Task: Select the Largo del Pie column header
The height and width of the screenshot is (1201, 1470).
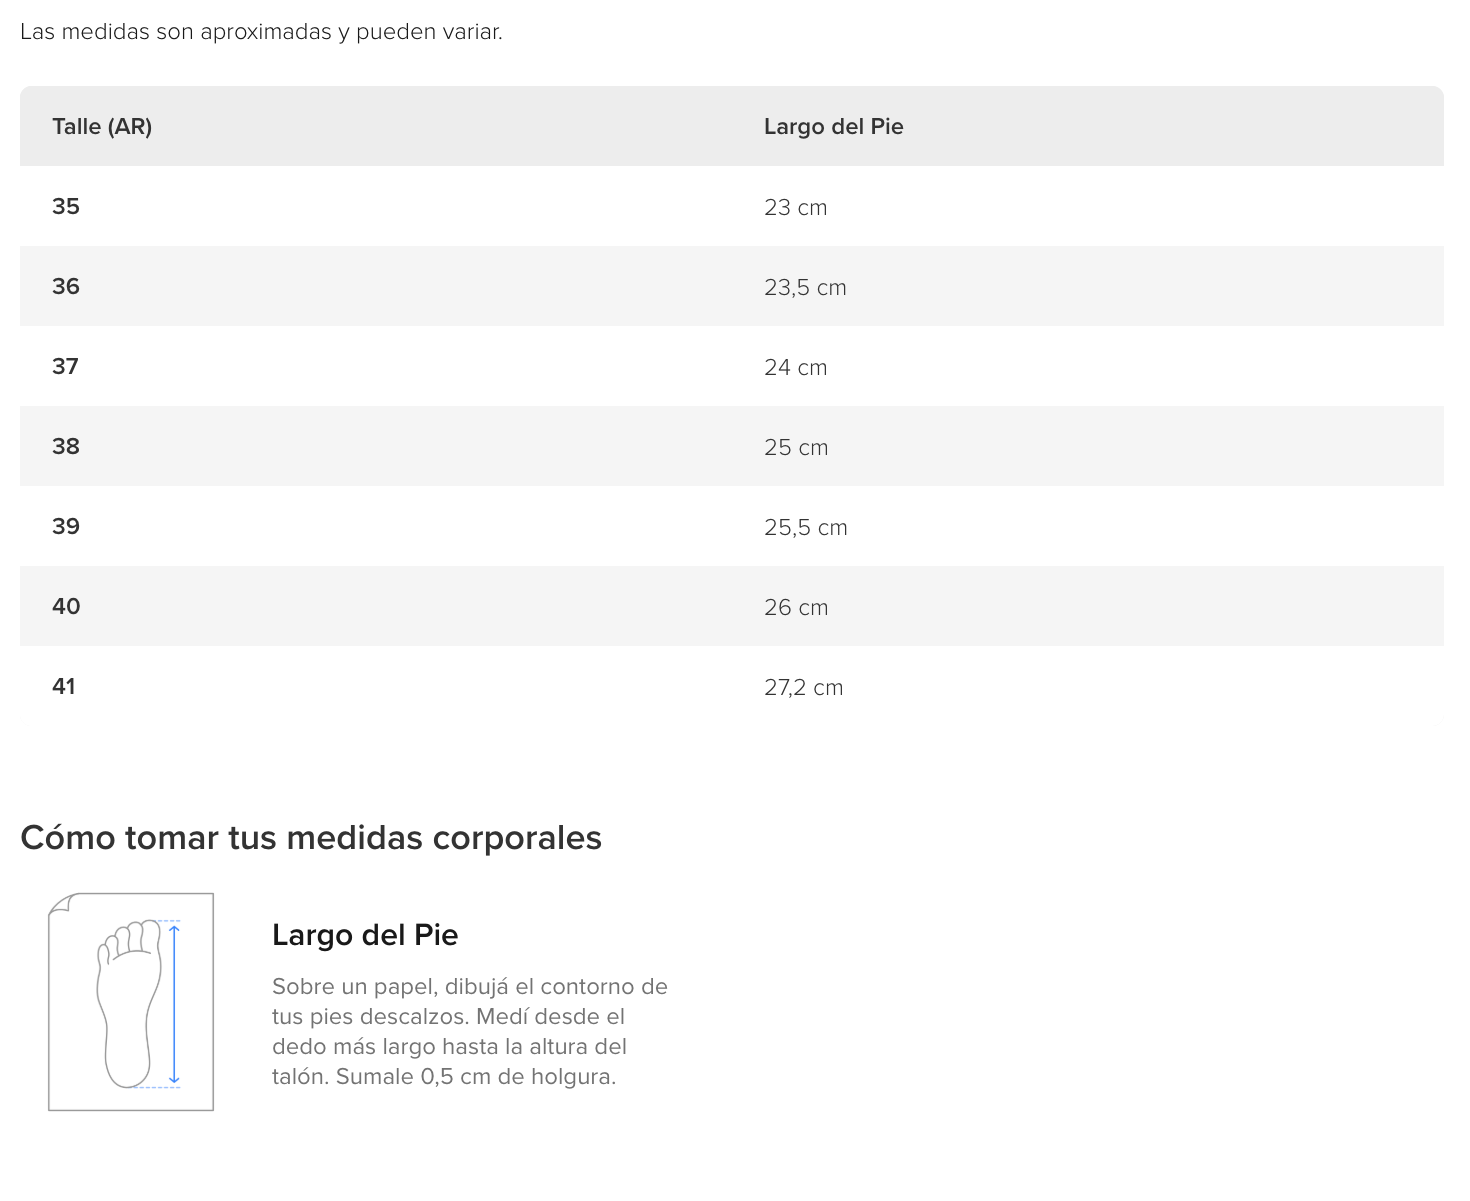Action: click(833, 126)
